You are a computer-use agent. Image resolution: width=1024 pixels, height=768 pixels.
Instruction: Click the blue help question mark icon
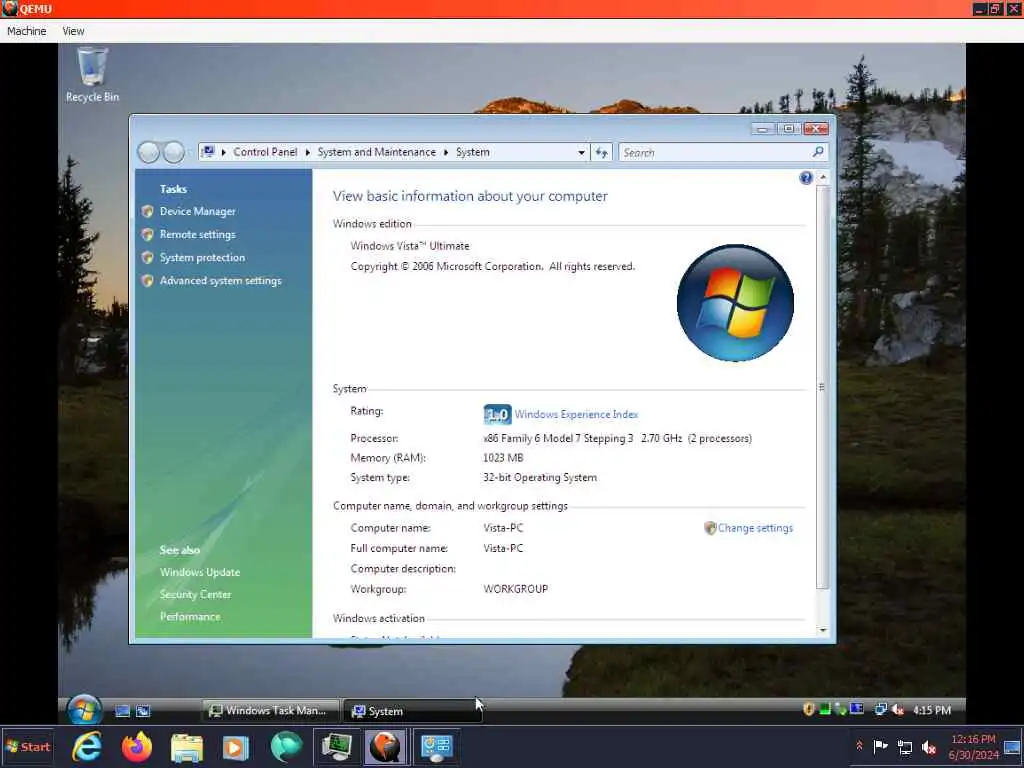point(806,178)
